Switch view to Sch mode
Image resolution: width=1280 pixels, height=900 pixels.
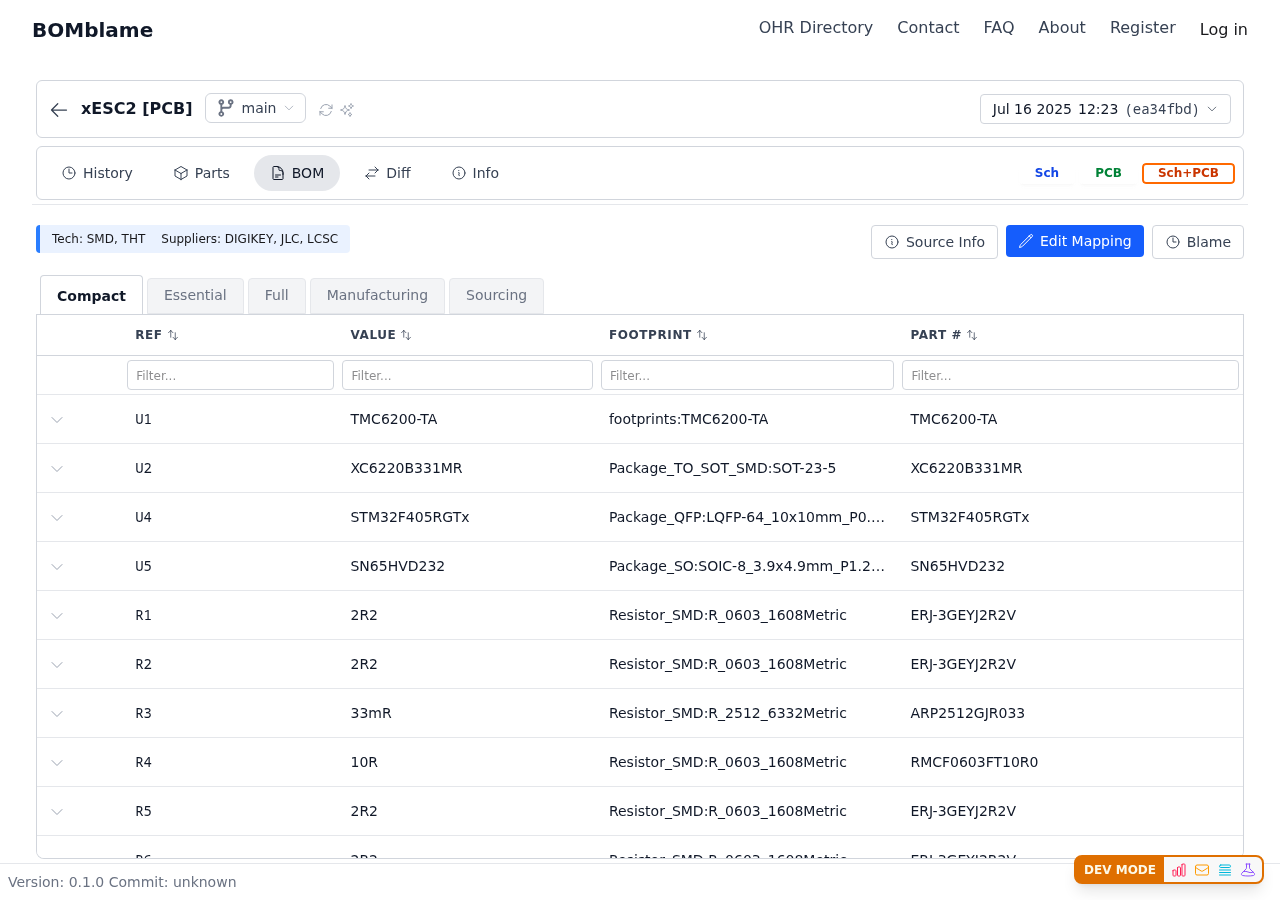click(x=1046, y=173)
